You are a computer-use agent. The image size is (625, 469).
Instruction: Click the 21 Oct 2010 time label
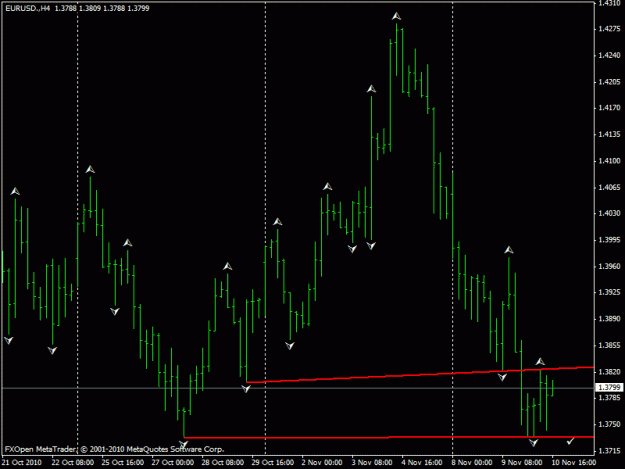(x=22, y=462)
